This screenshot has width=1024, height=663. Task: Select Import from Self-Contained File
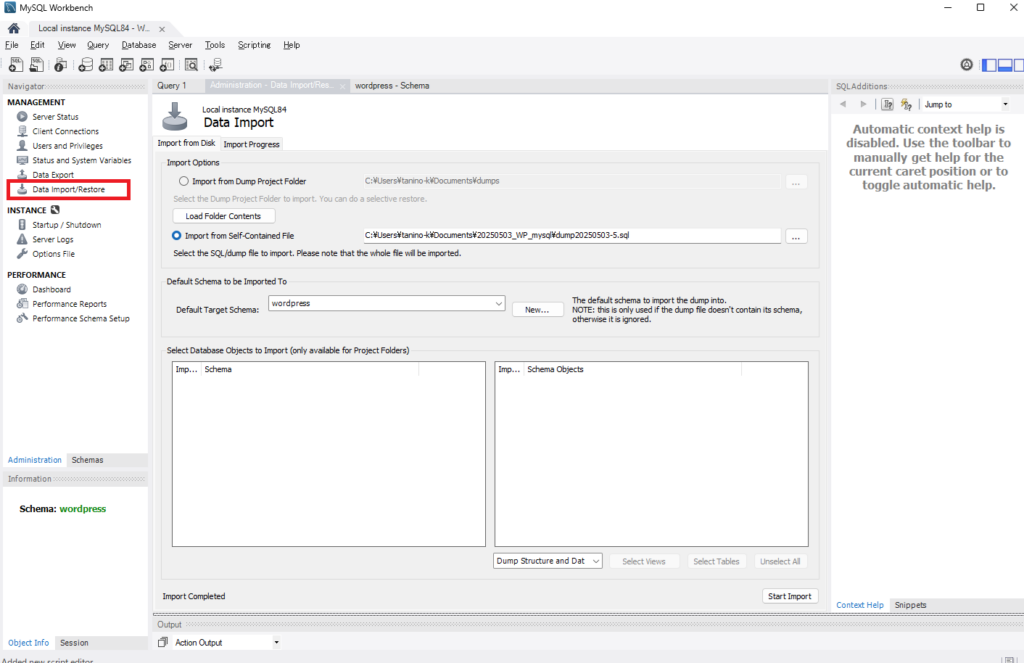point(176,235)
